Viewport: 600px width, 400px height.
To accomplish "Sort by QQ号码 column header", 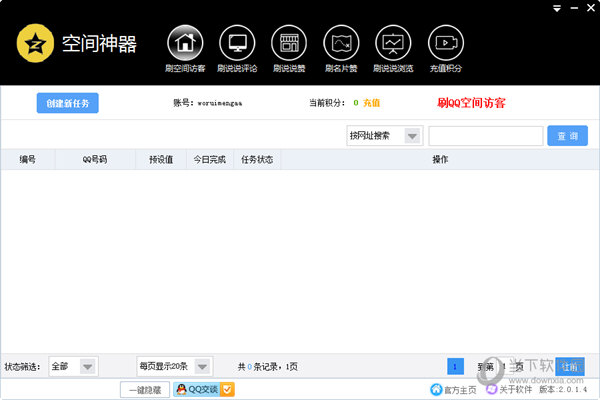I will 95,159.
